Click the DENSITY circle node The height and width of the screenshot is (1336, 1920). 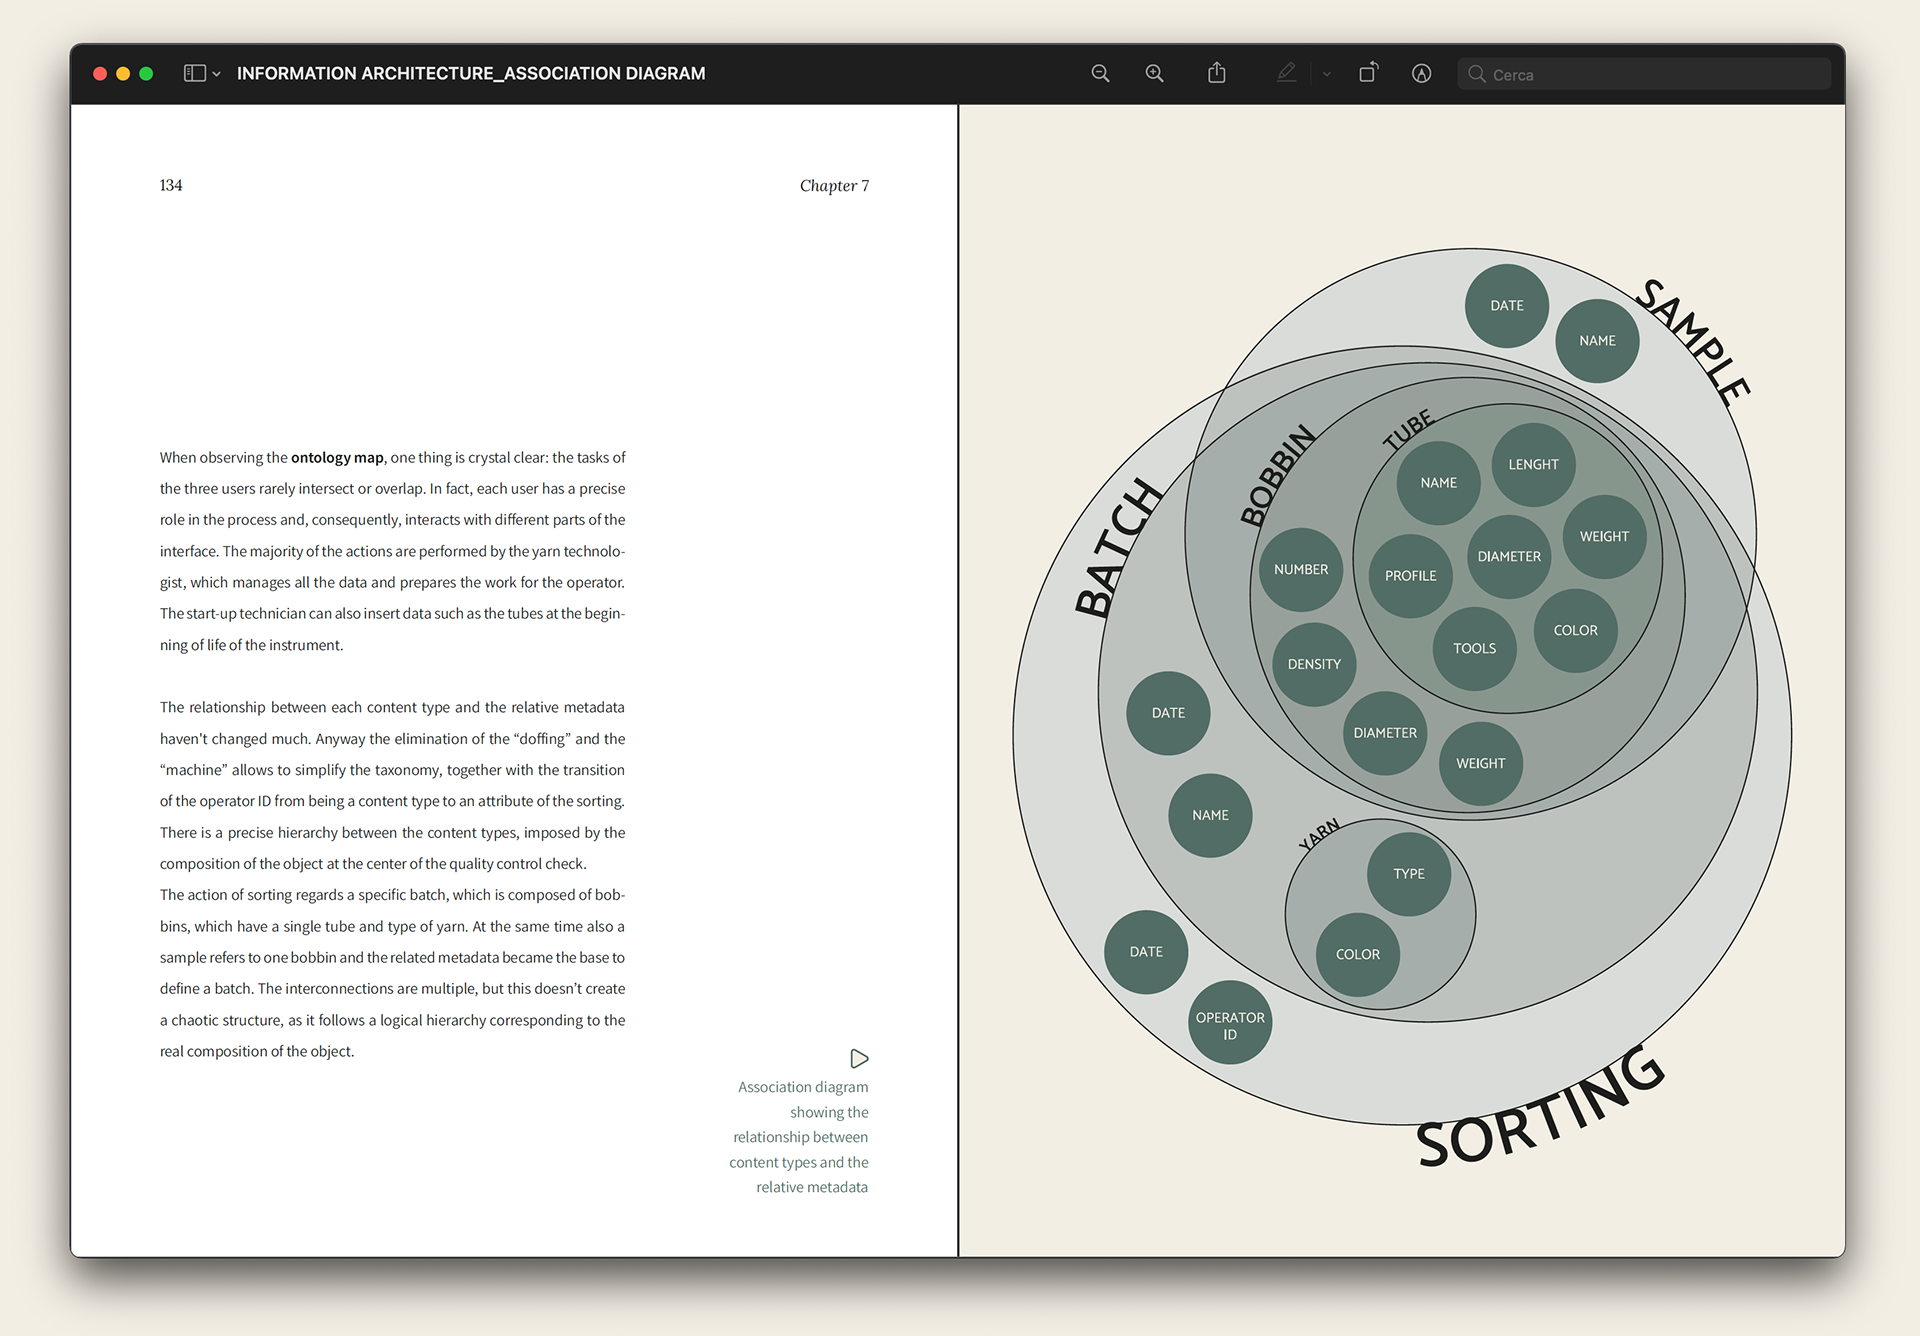click(1314, 664)
